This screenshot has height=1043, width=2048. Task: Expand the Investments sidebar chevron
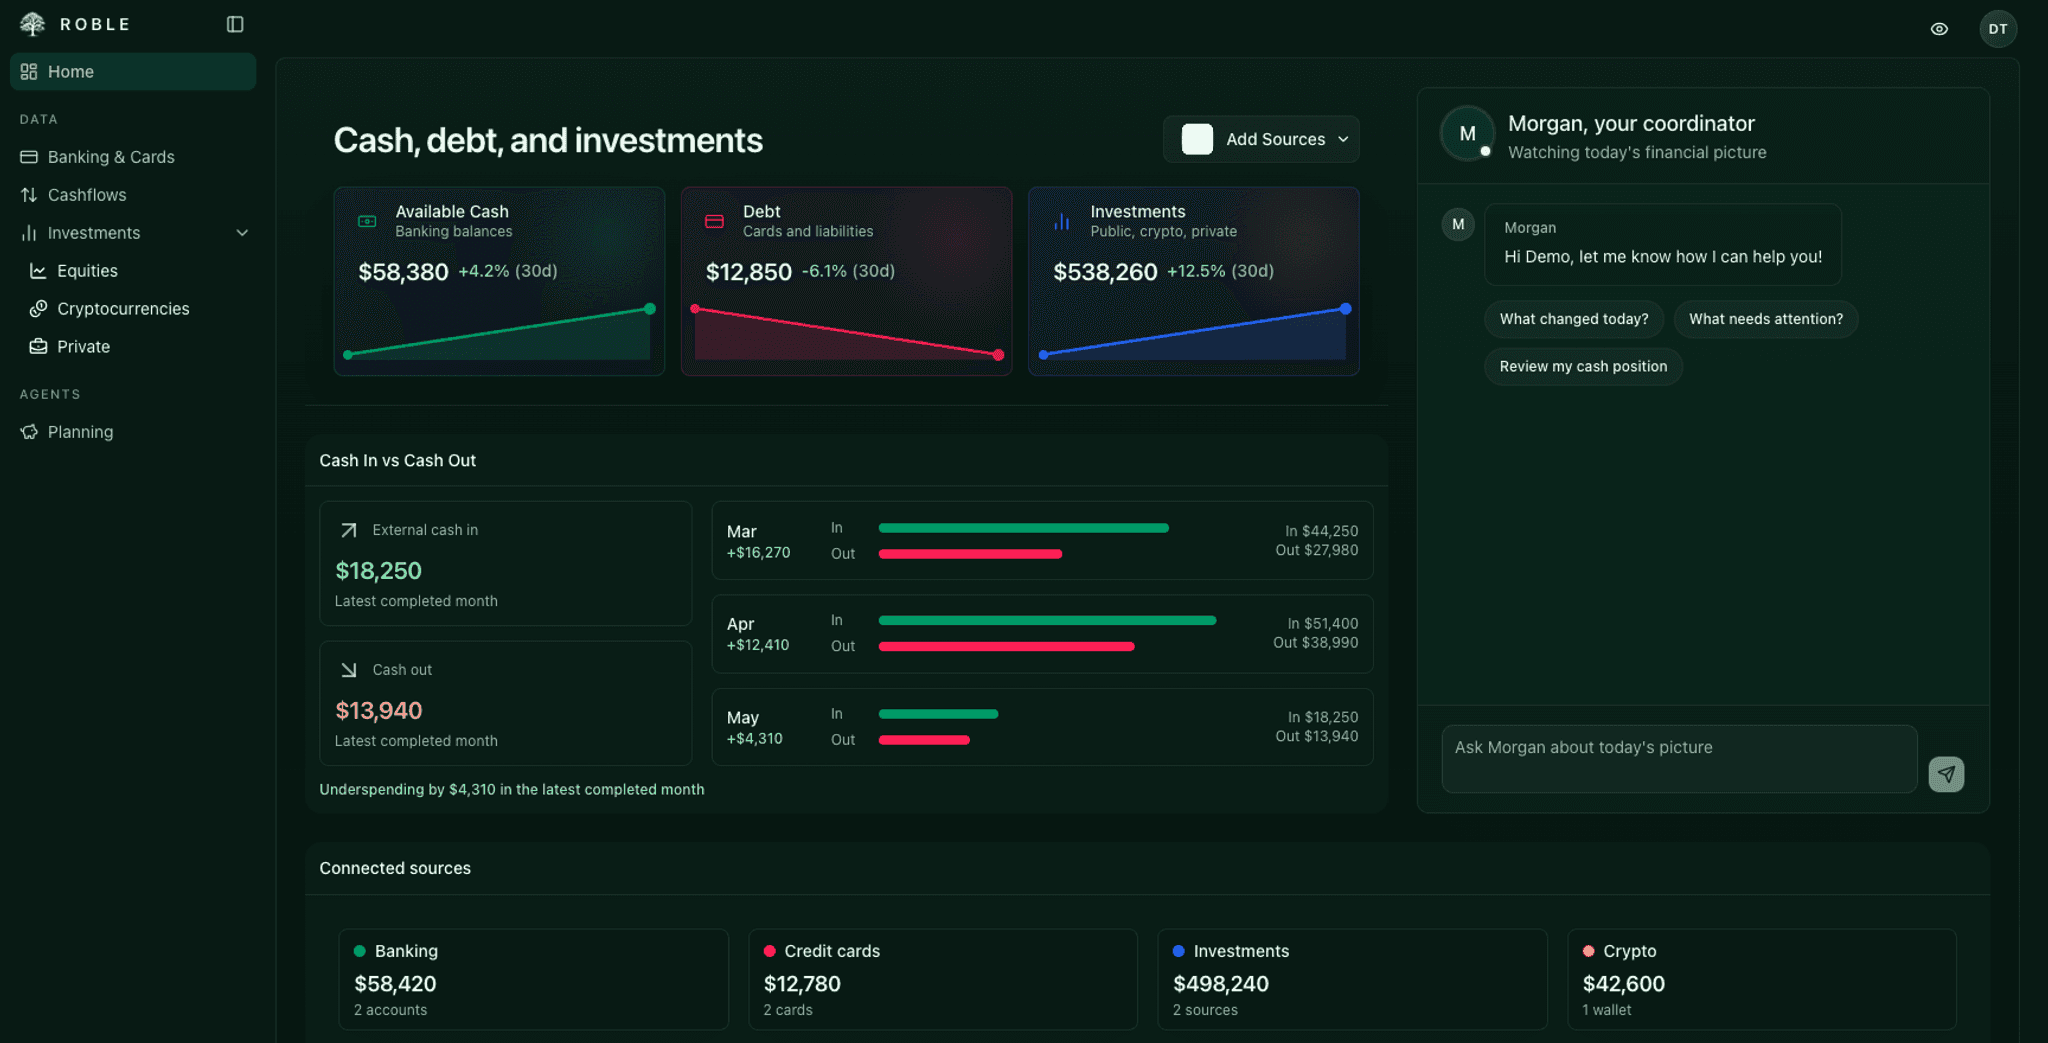242,233
